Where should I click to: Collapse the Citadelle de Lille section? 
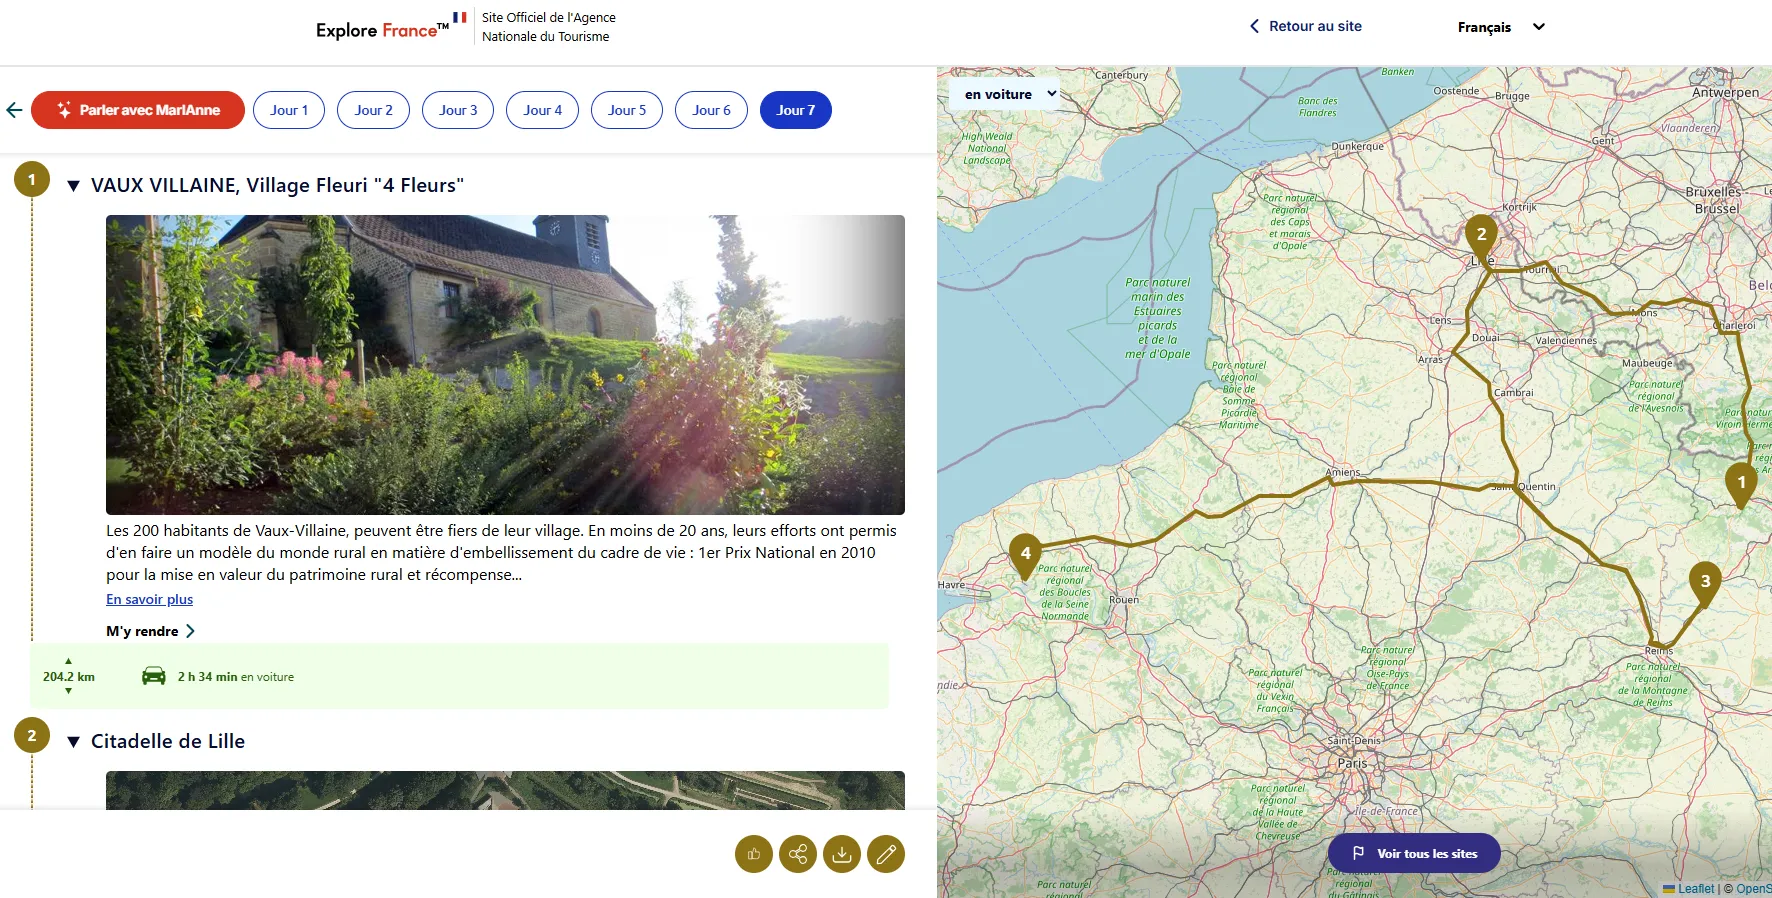(x=73, y=742)
